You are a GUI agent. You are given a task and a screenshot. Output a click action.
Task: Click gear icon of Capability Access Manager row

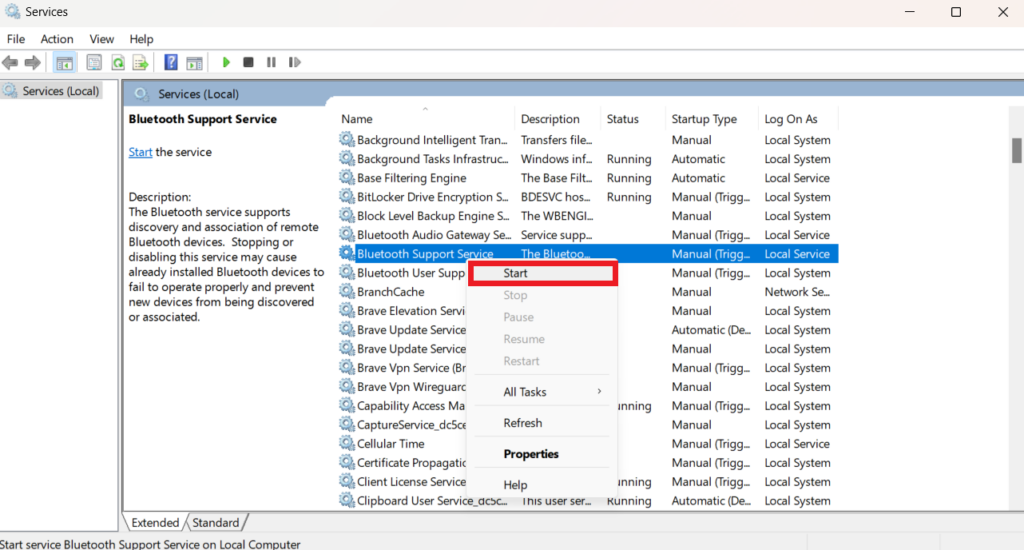click(x=347, y=405)
